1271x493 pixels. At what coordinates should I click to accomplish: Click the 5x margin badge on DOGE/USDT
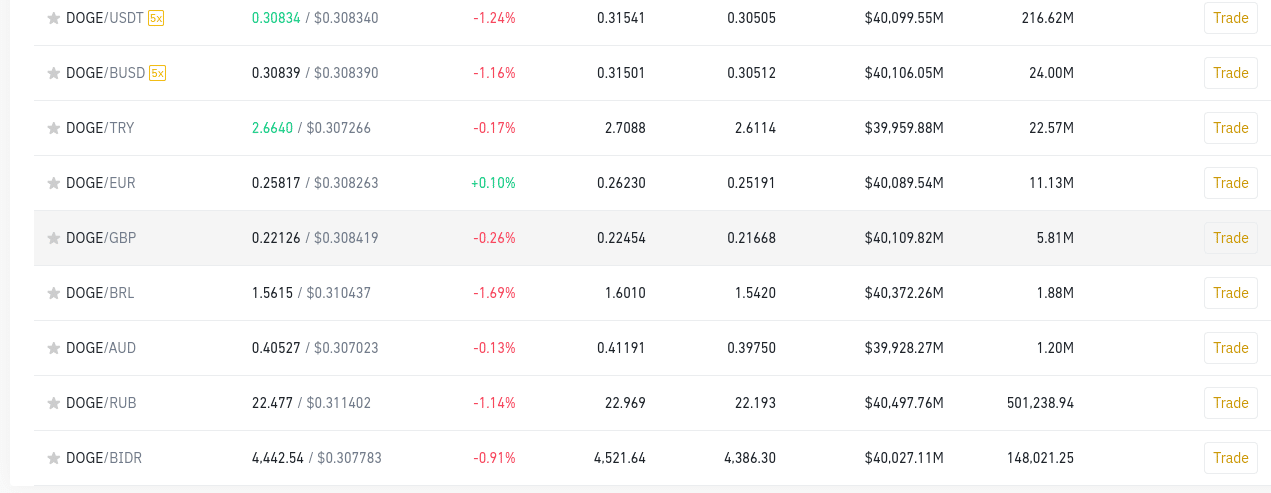click(156, 18)
